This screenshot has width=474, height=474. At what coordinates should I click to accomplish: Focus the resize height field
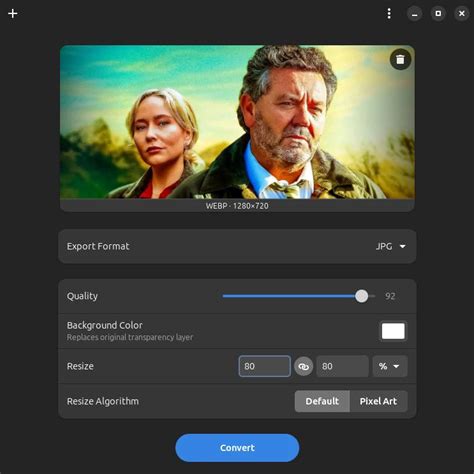click(x=342, y=366)
